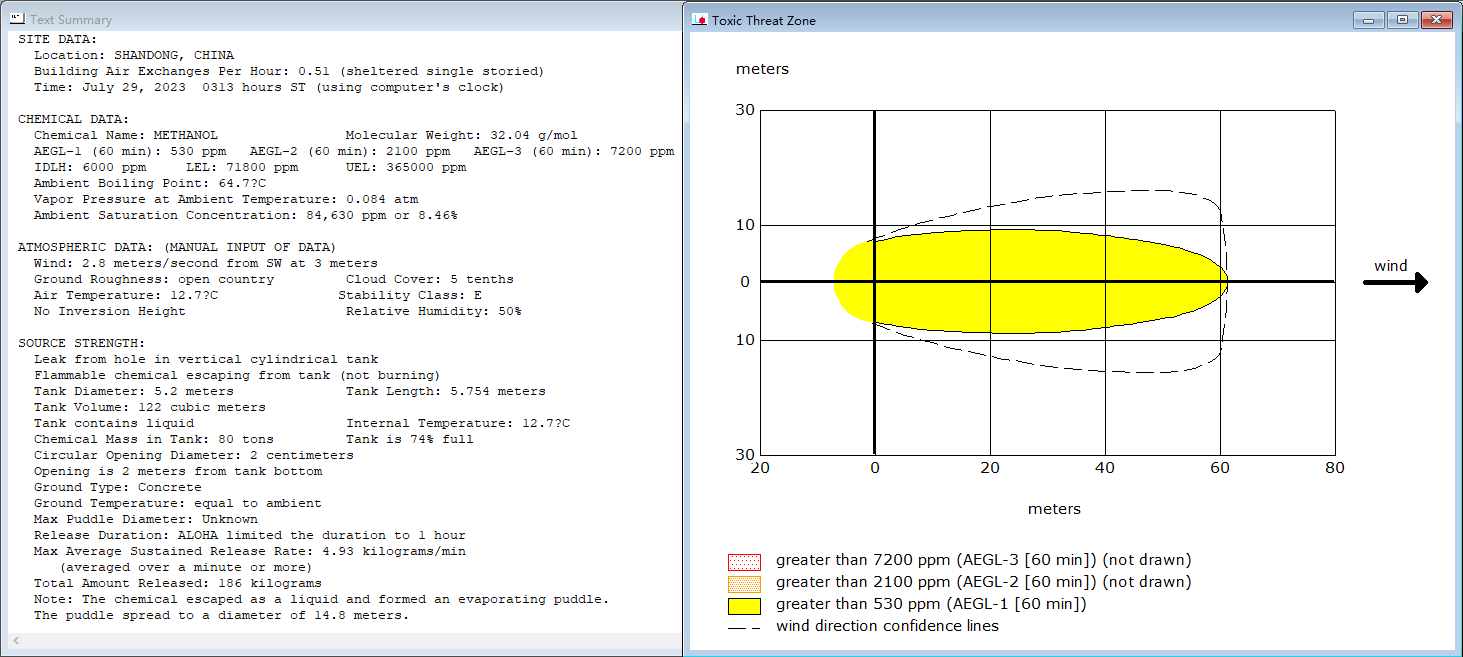Click the SOURCE STRENGTH heading

coord(82,343)
